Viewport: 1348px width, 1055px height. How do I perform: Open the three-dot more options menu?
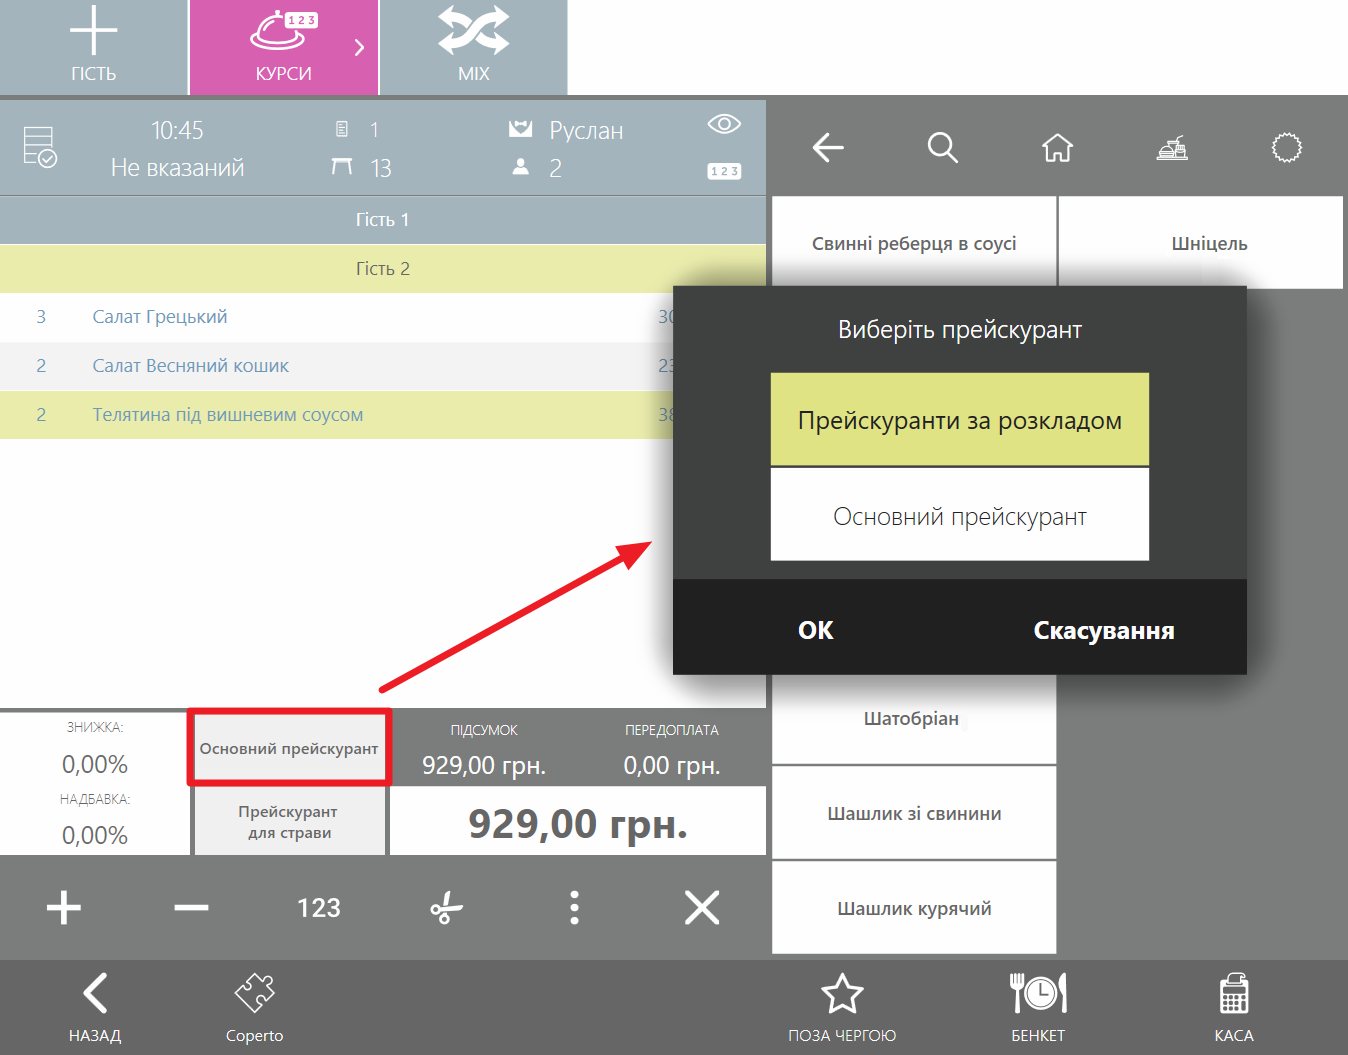coord(574,908)
